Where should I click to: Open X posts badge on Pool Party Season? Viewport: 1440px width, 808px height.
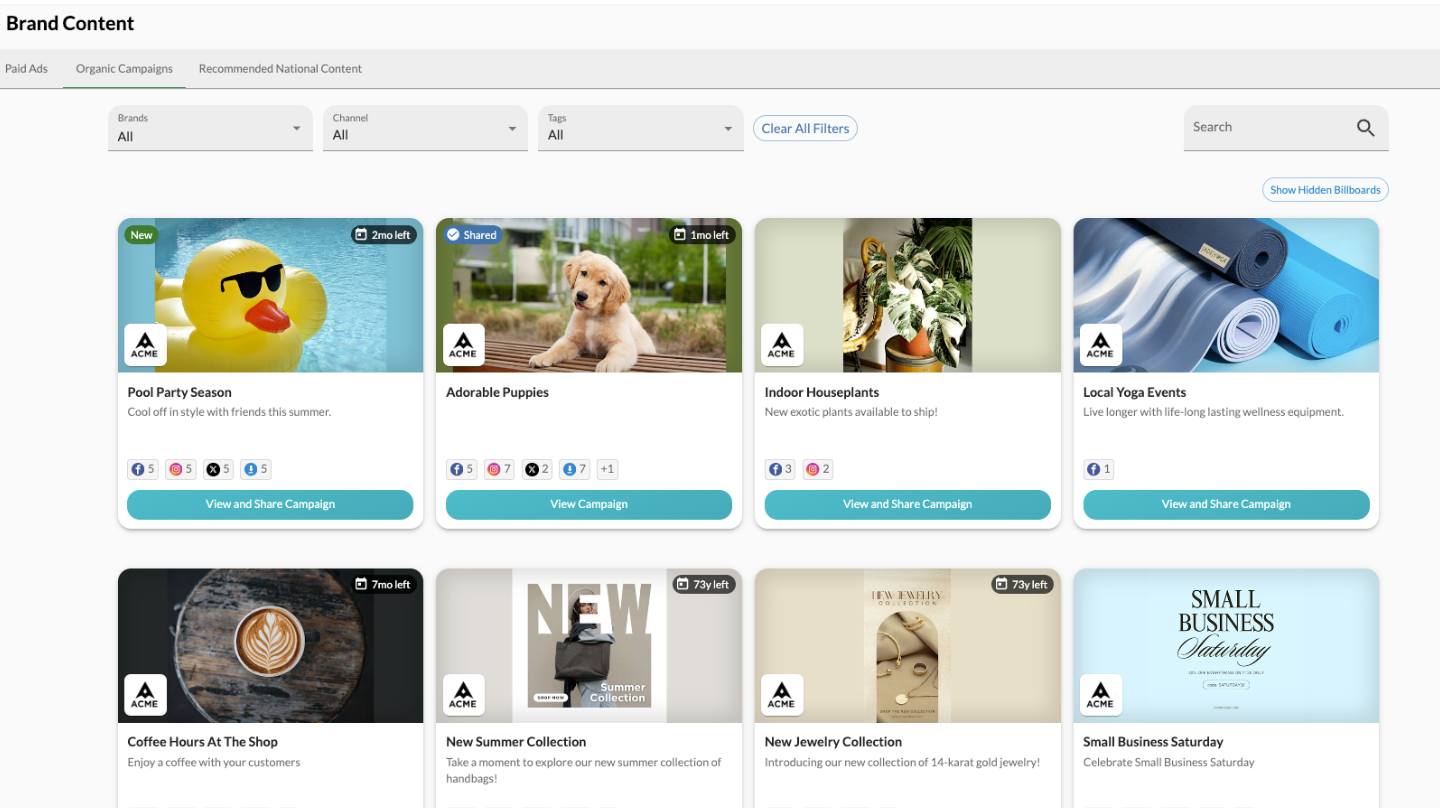(x=218, y=469)
